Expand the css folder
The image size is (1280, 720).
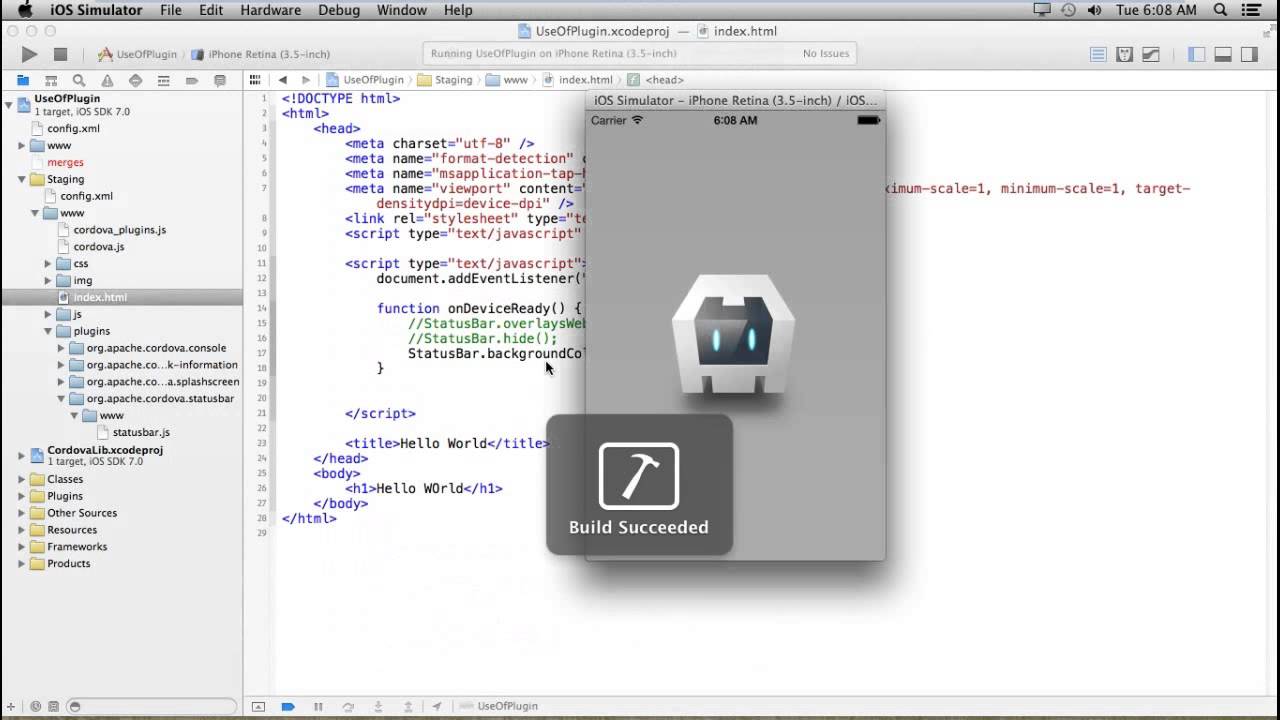point(48,264)
